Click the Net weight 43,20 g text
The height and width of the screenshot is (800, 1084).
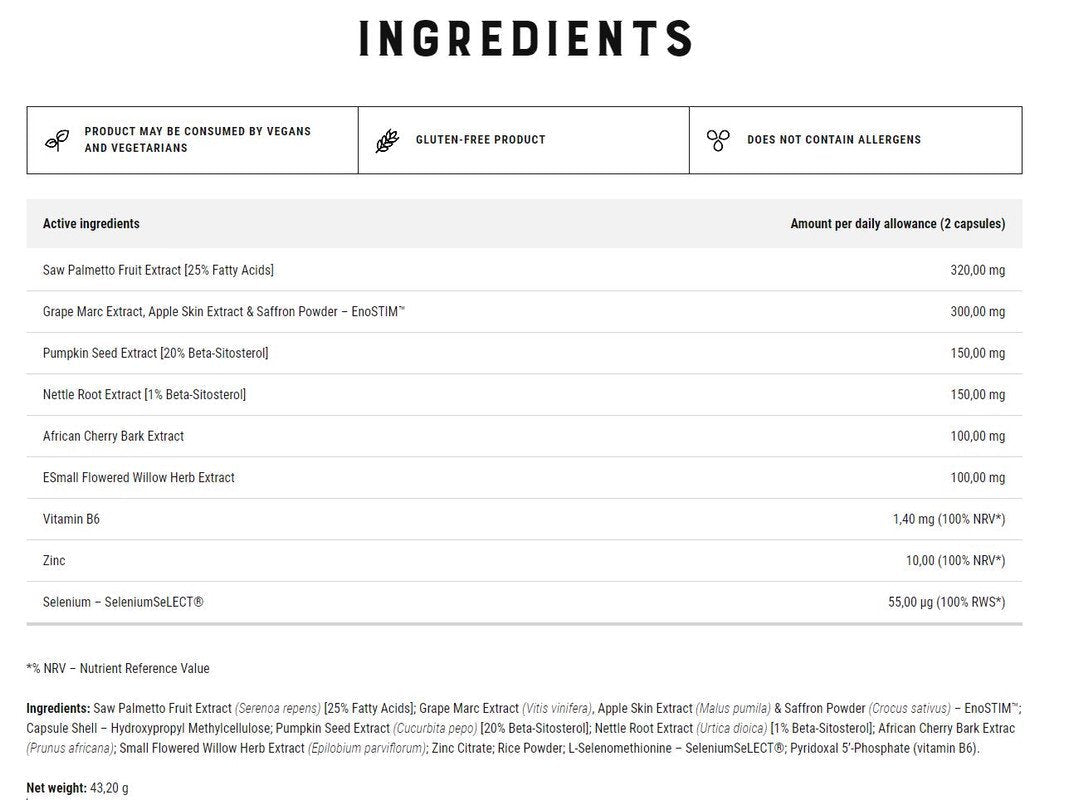[77, 789]
